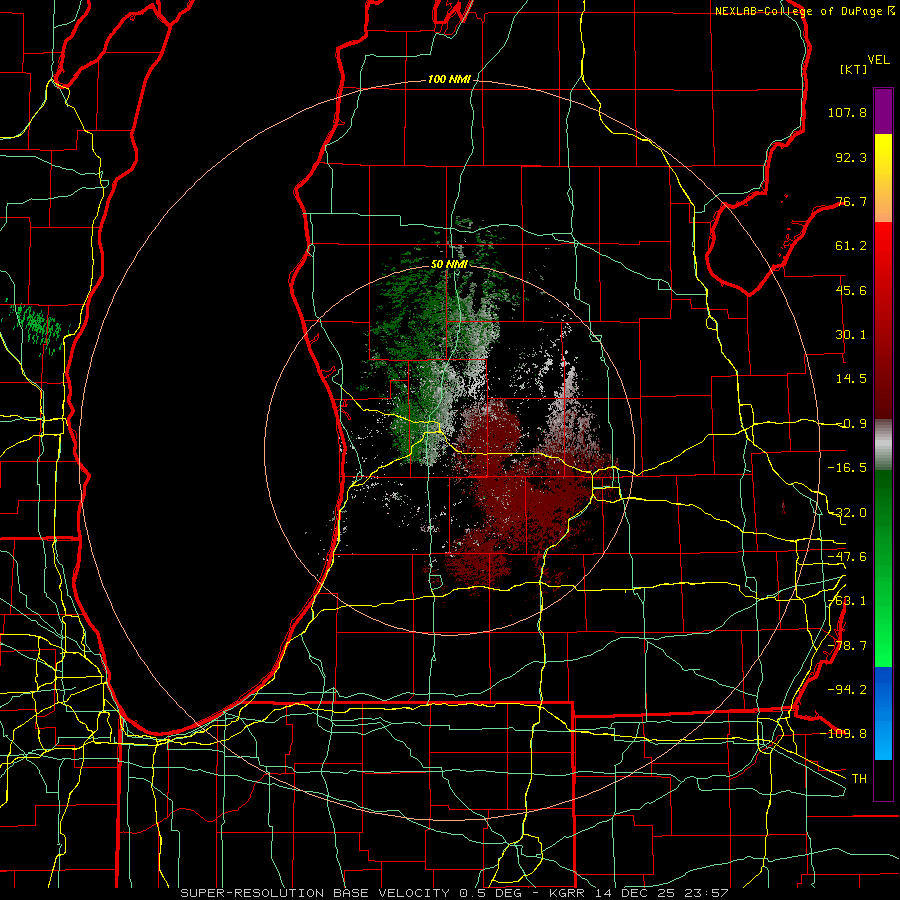Click the blue color bar segment
This screenshot has height=900, width=900.
883,713
